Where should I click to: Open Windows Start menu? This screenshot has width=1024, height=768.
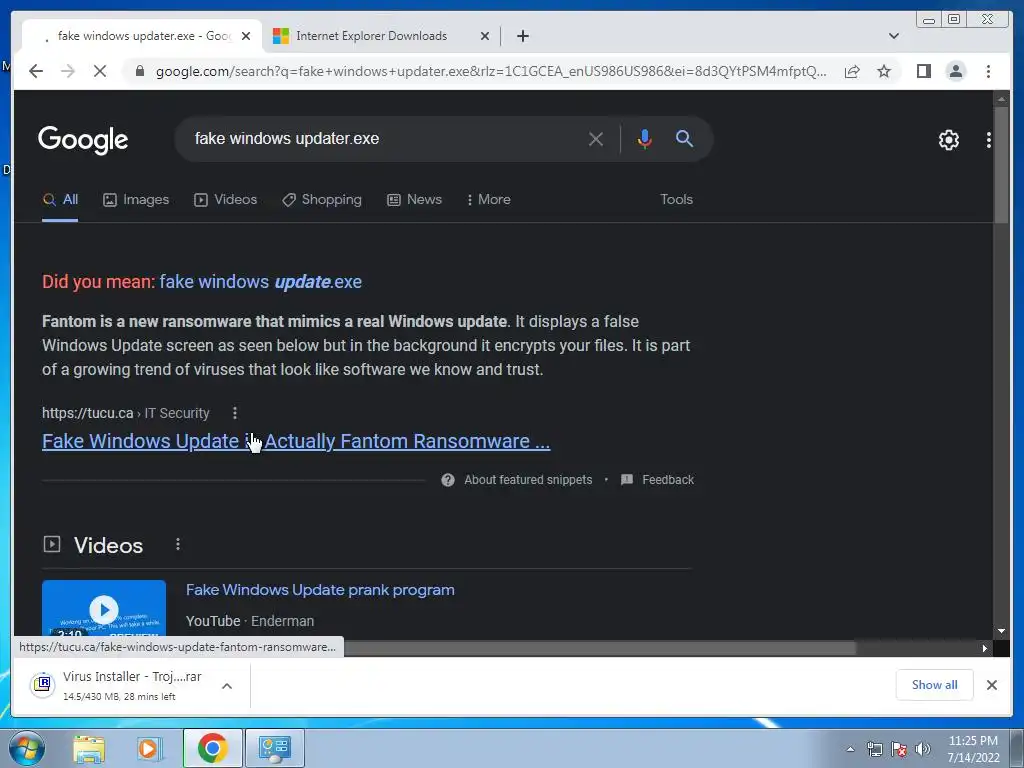pyautogui.click(x=27, y=748)
